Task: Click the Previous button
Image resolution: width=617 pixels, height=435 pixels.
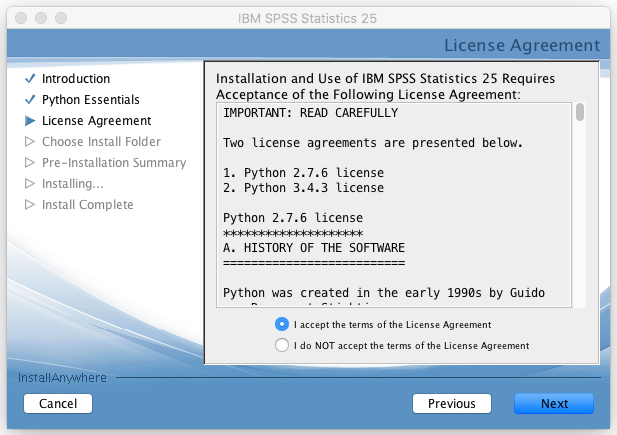Action: click(452, 404)
